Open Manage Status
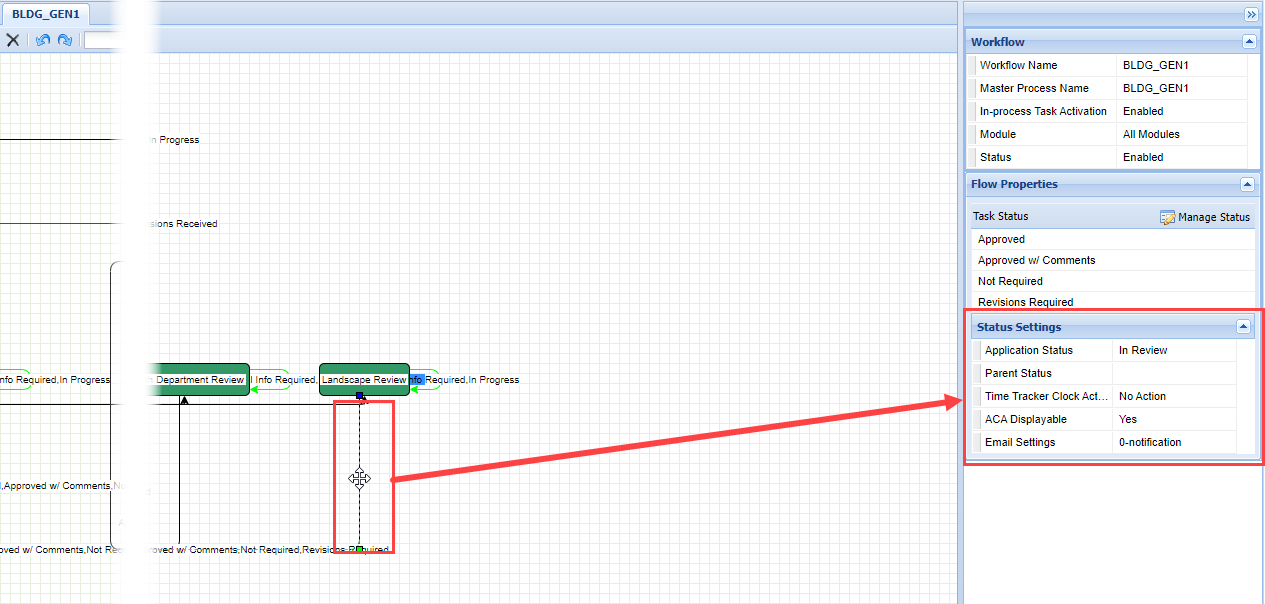 (x=1205, y=217)
